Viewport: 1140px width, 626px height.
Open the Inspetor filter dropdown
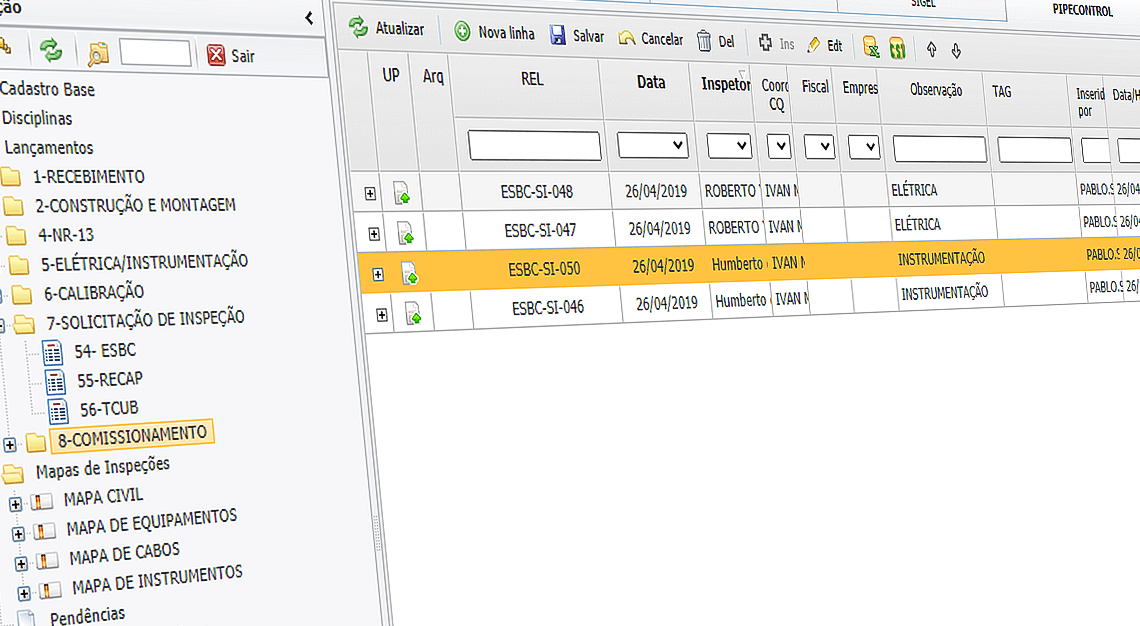point(729,146)
